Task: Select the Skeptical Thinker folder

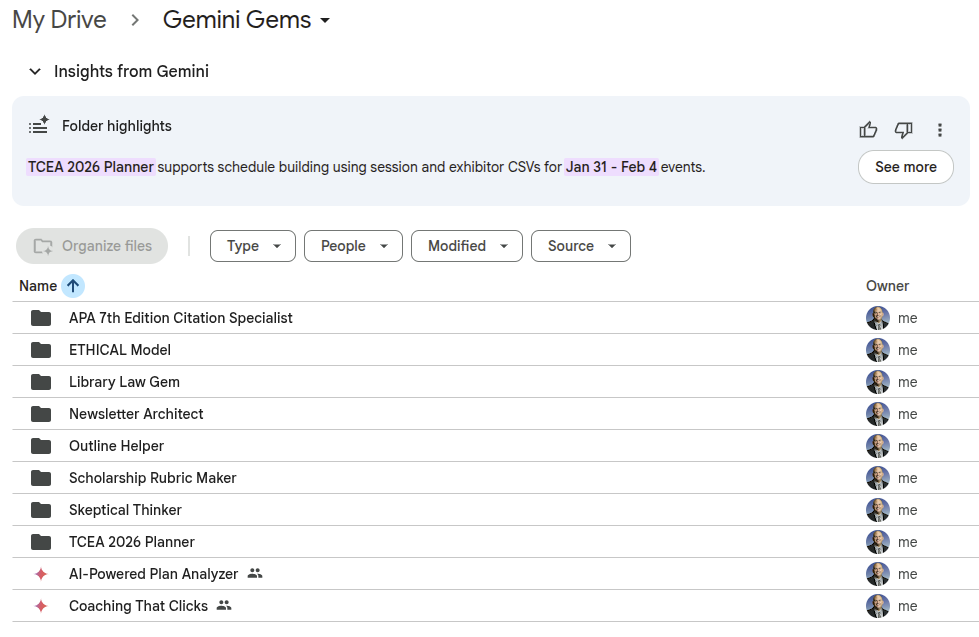Action: (x=125, y=510)
